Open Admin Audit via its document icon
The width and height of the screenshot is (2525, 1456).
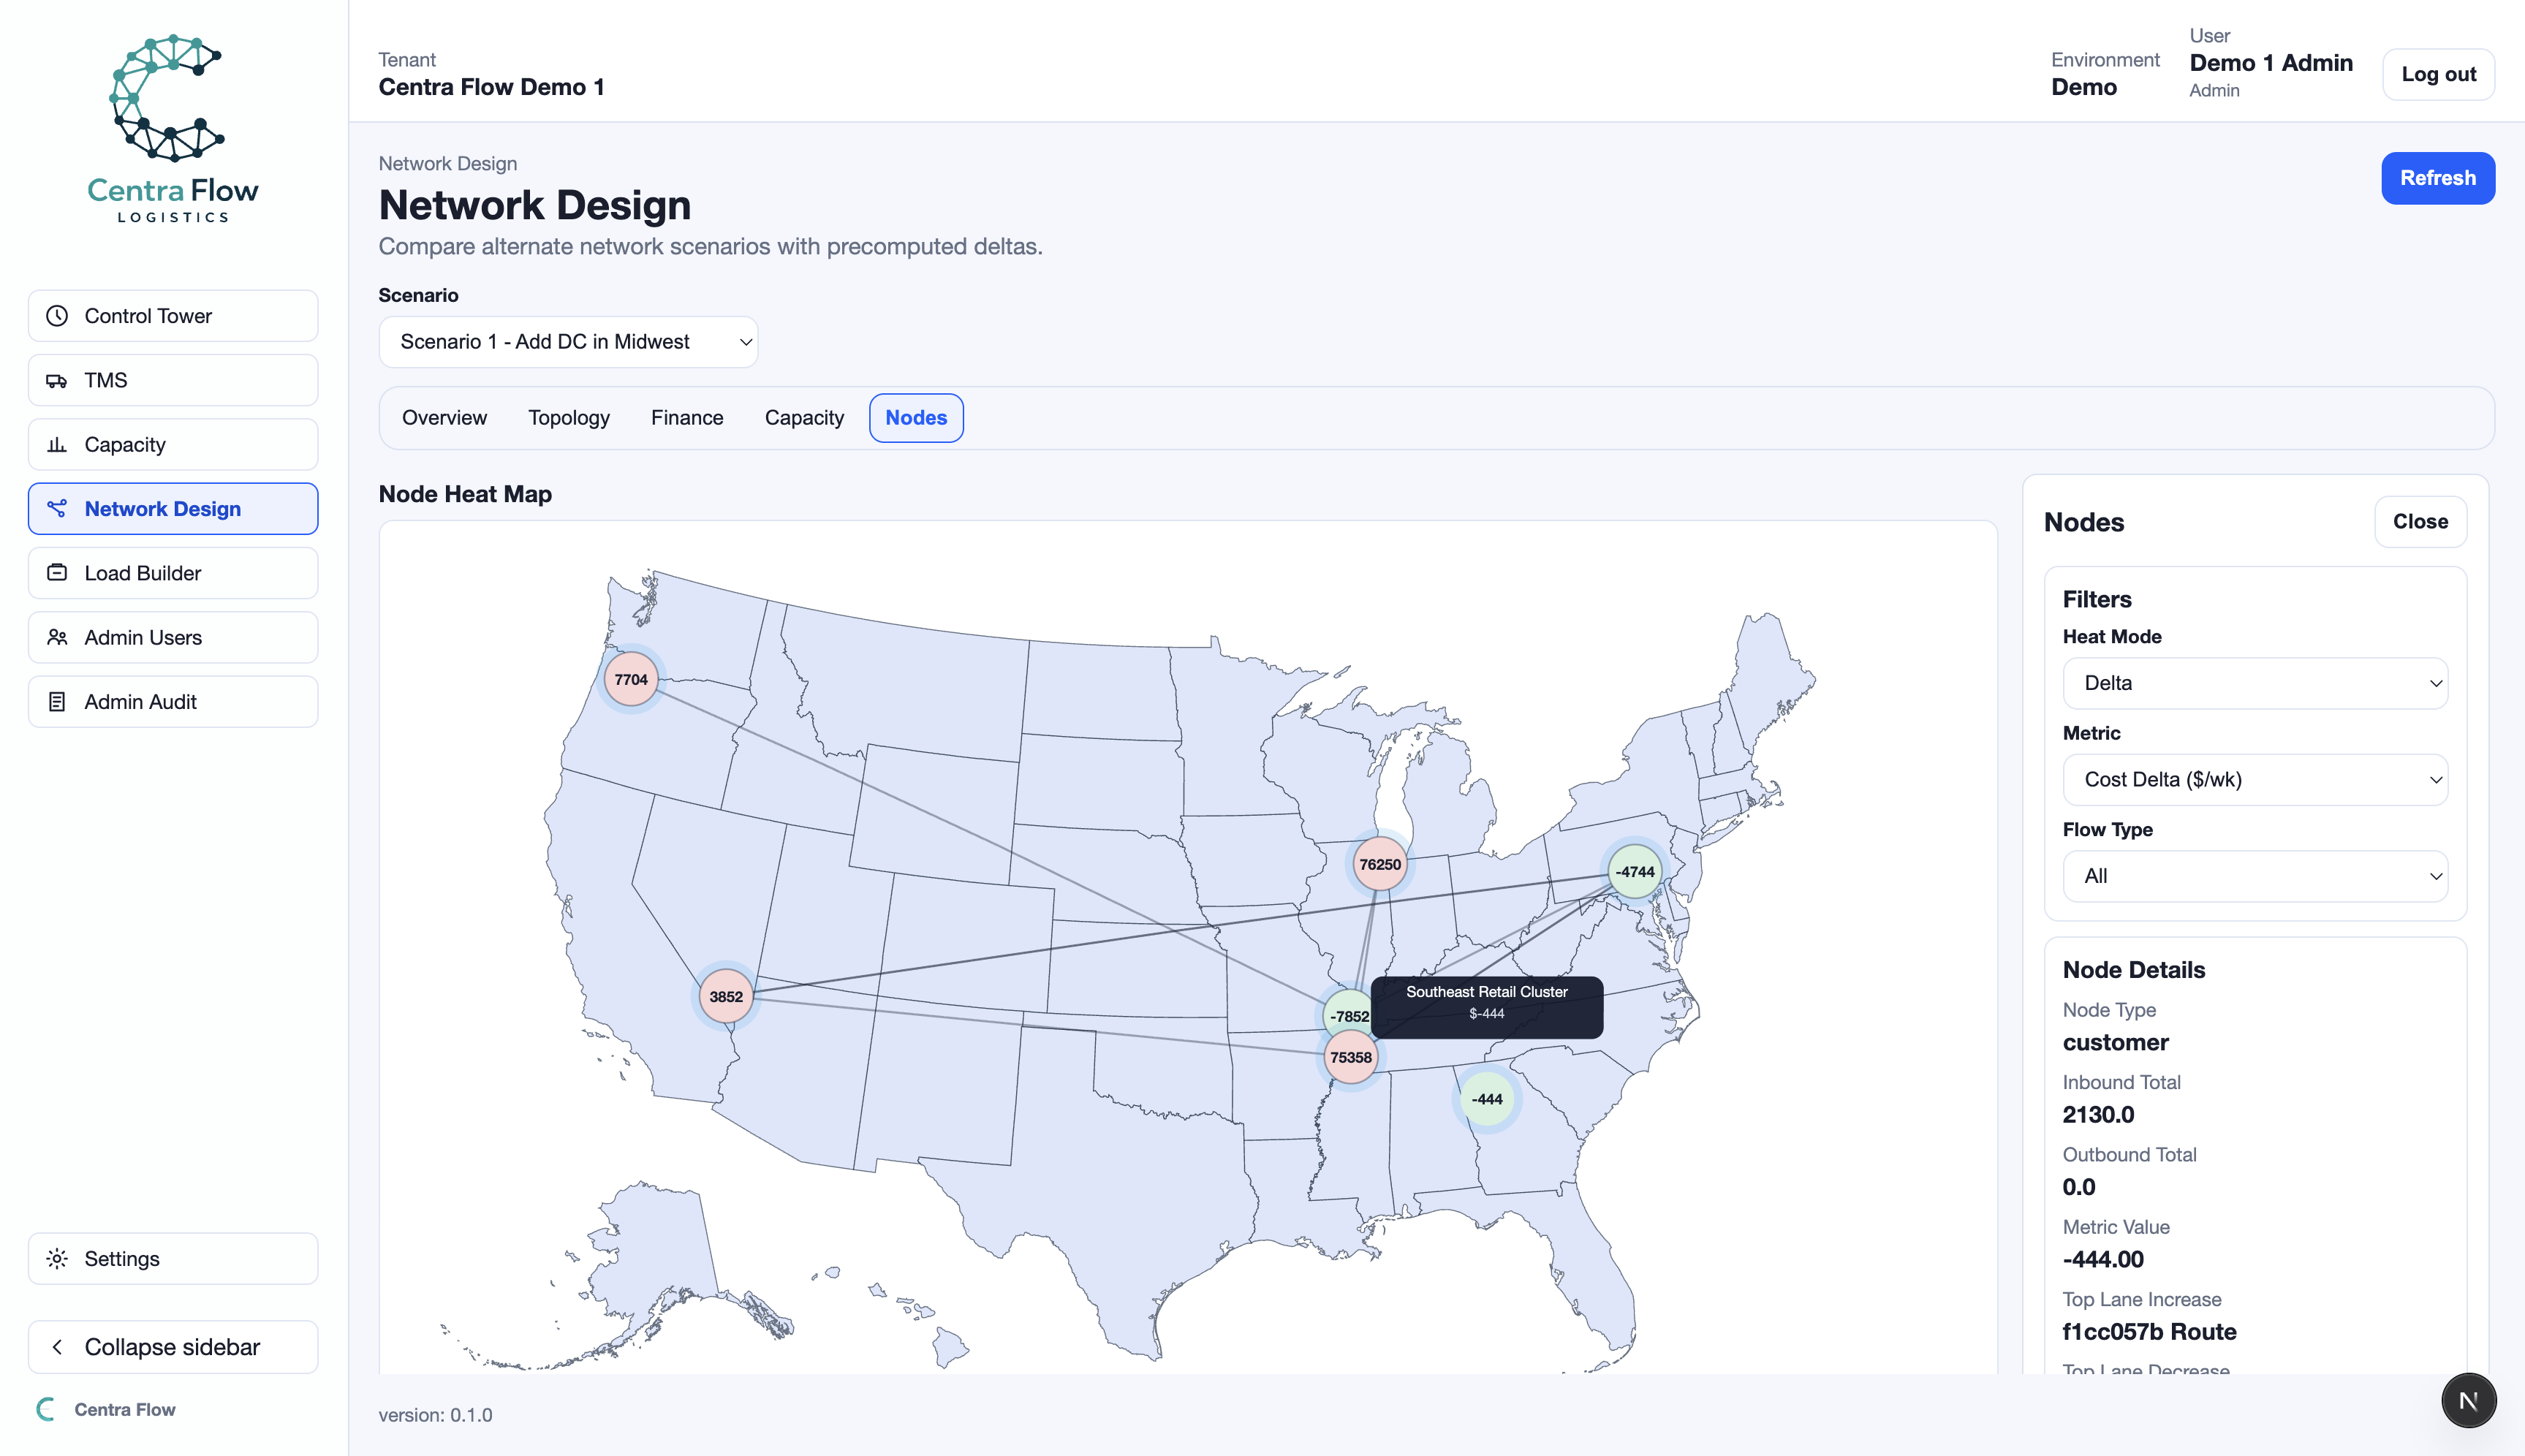[x=57, y=701]
